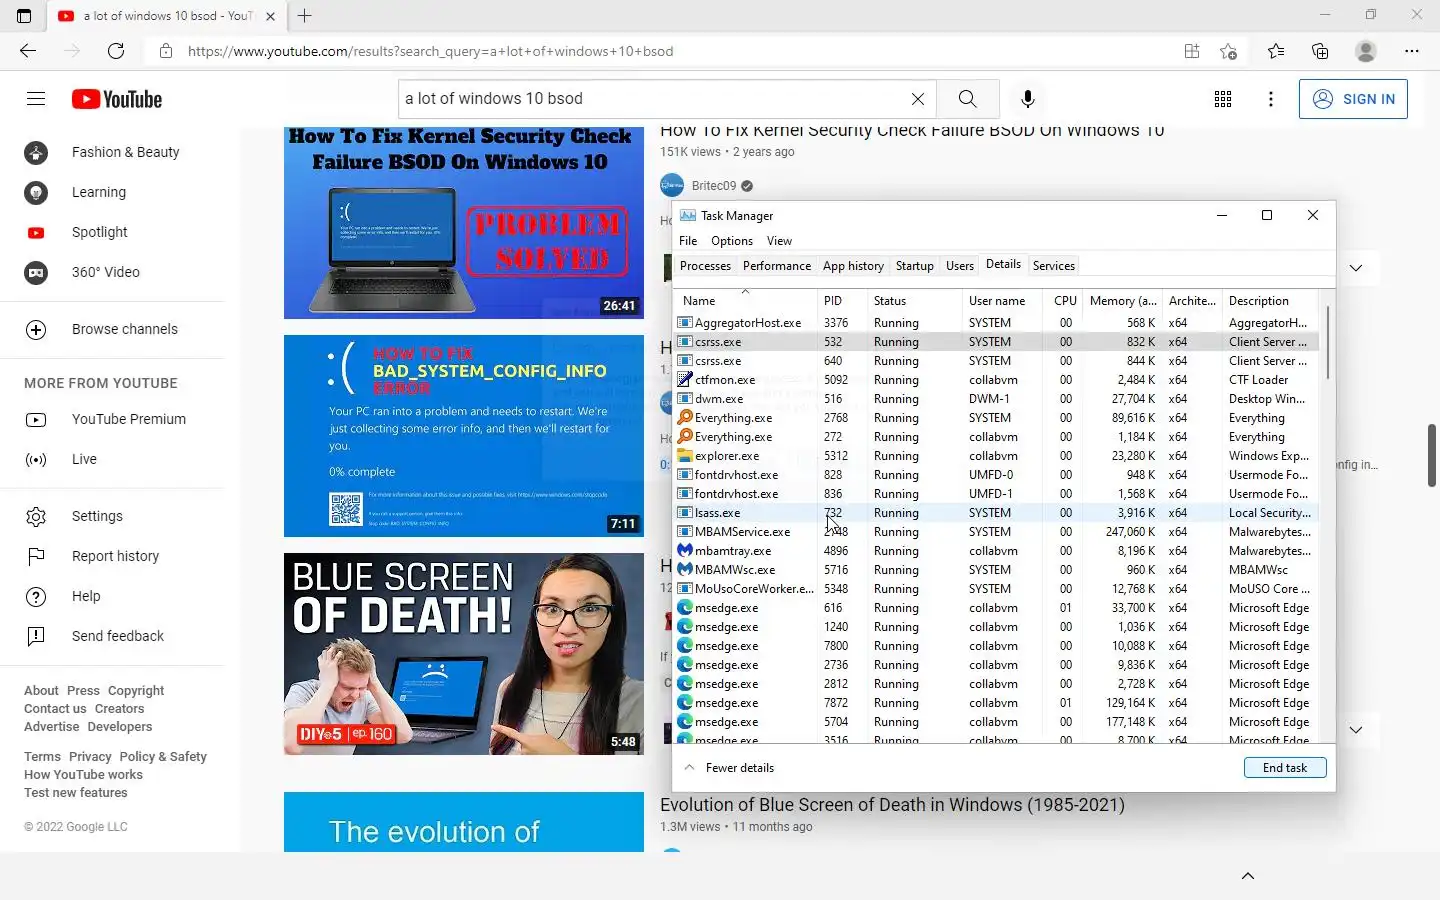
Task: Open browser Favorites list icon
Action: 1276,51
